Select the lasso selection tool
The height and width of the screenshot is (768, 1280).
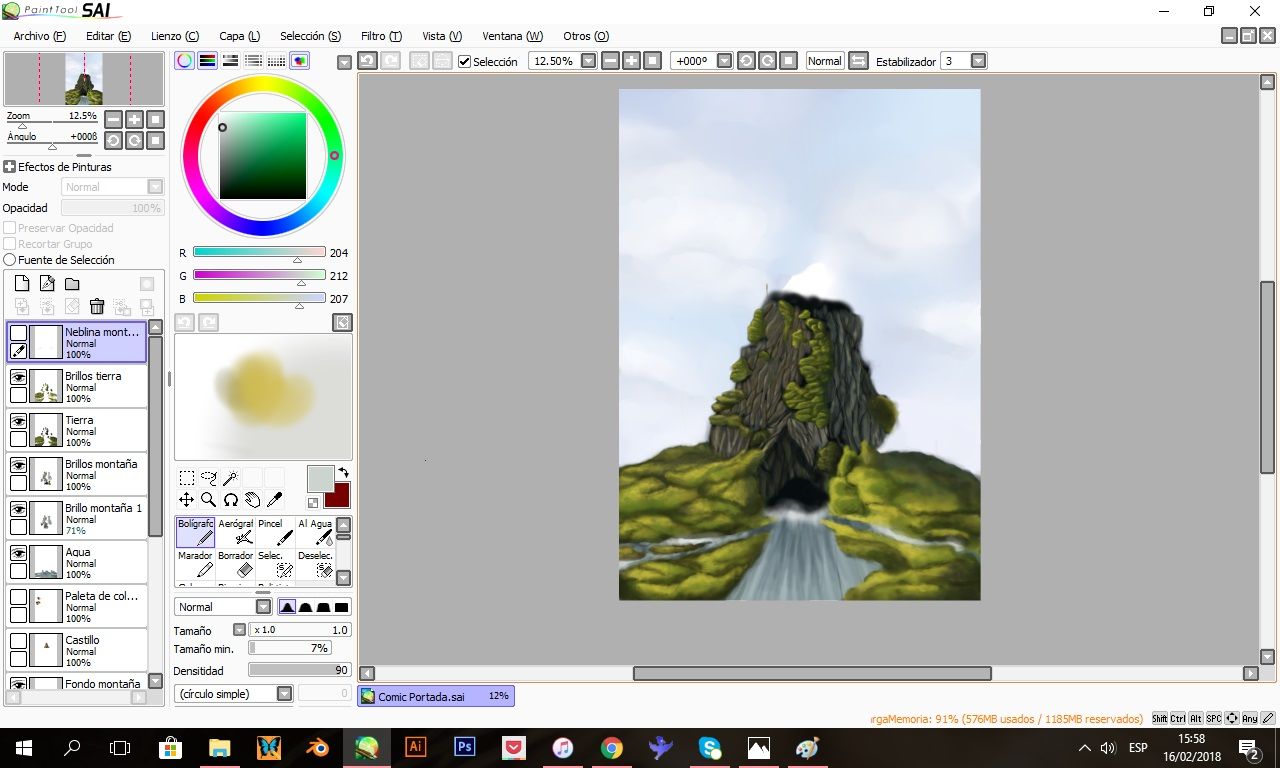(208, 478)
